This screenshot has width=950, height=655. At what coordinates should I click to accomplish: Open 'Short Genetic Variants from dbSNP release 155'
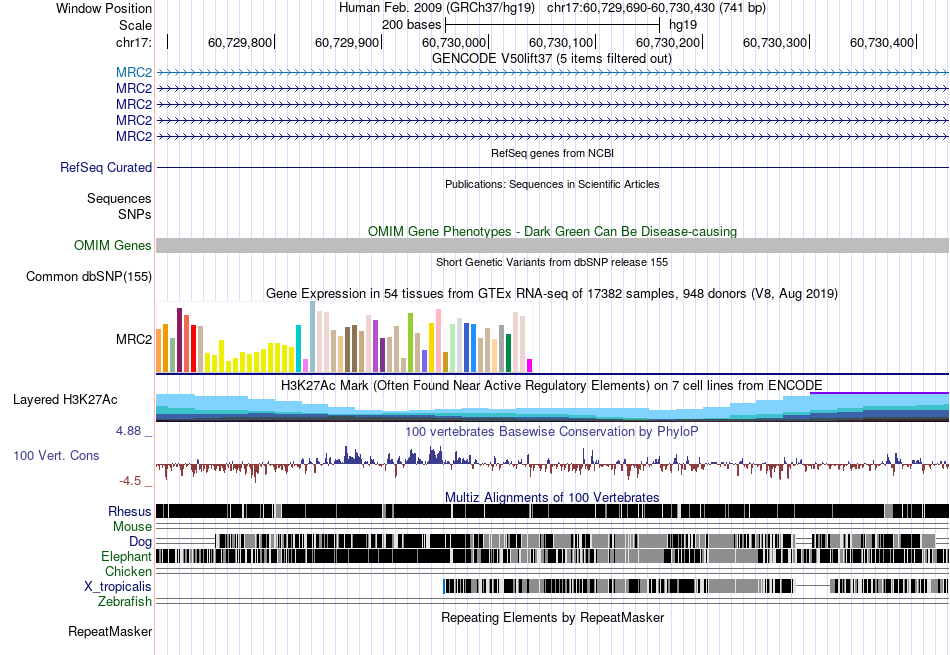tap(552, 262)
